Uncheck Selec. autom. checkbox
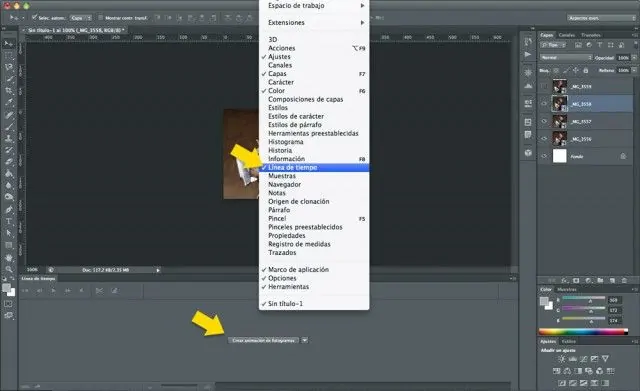Image resolution: width=640 pixels, height=391 pixels. click(x=34, y=18)
